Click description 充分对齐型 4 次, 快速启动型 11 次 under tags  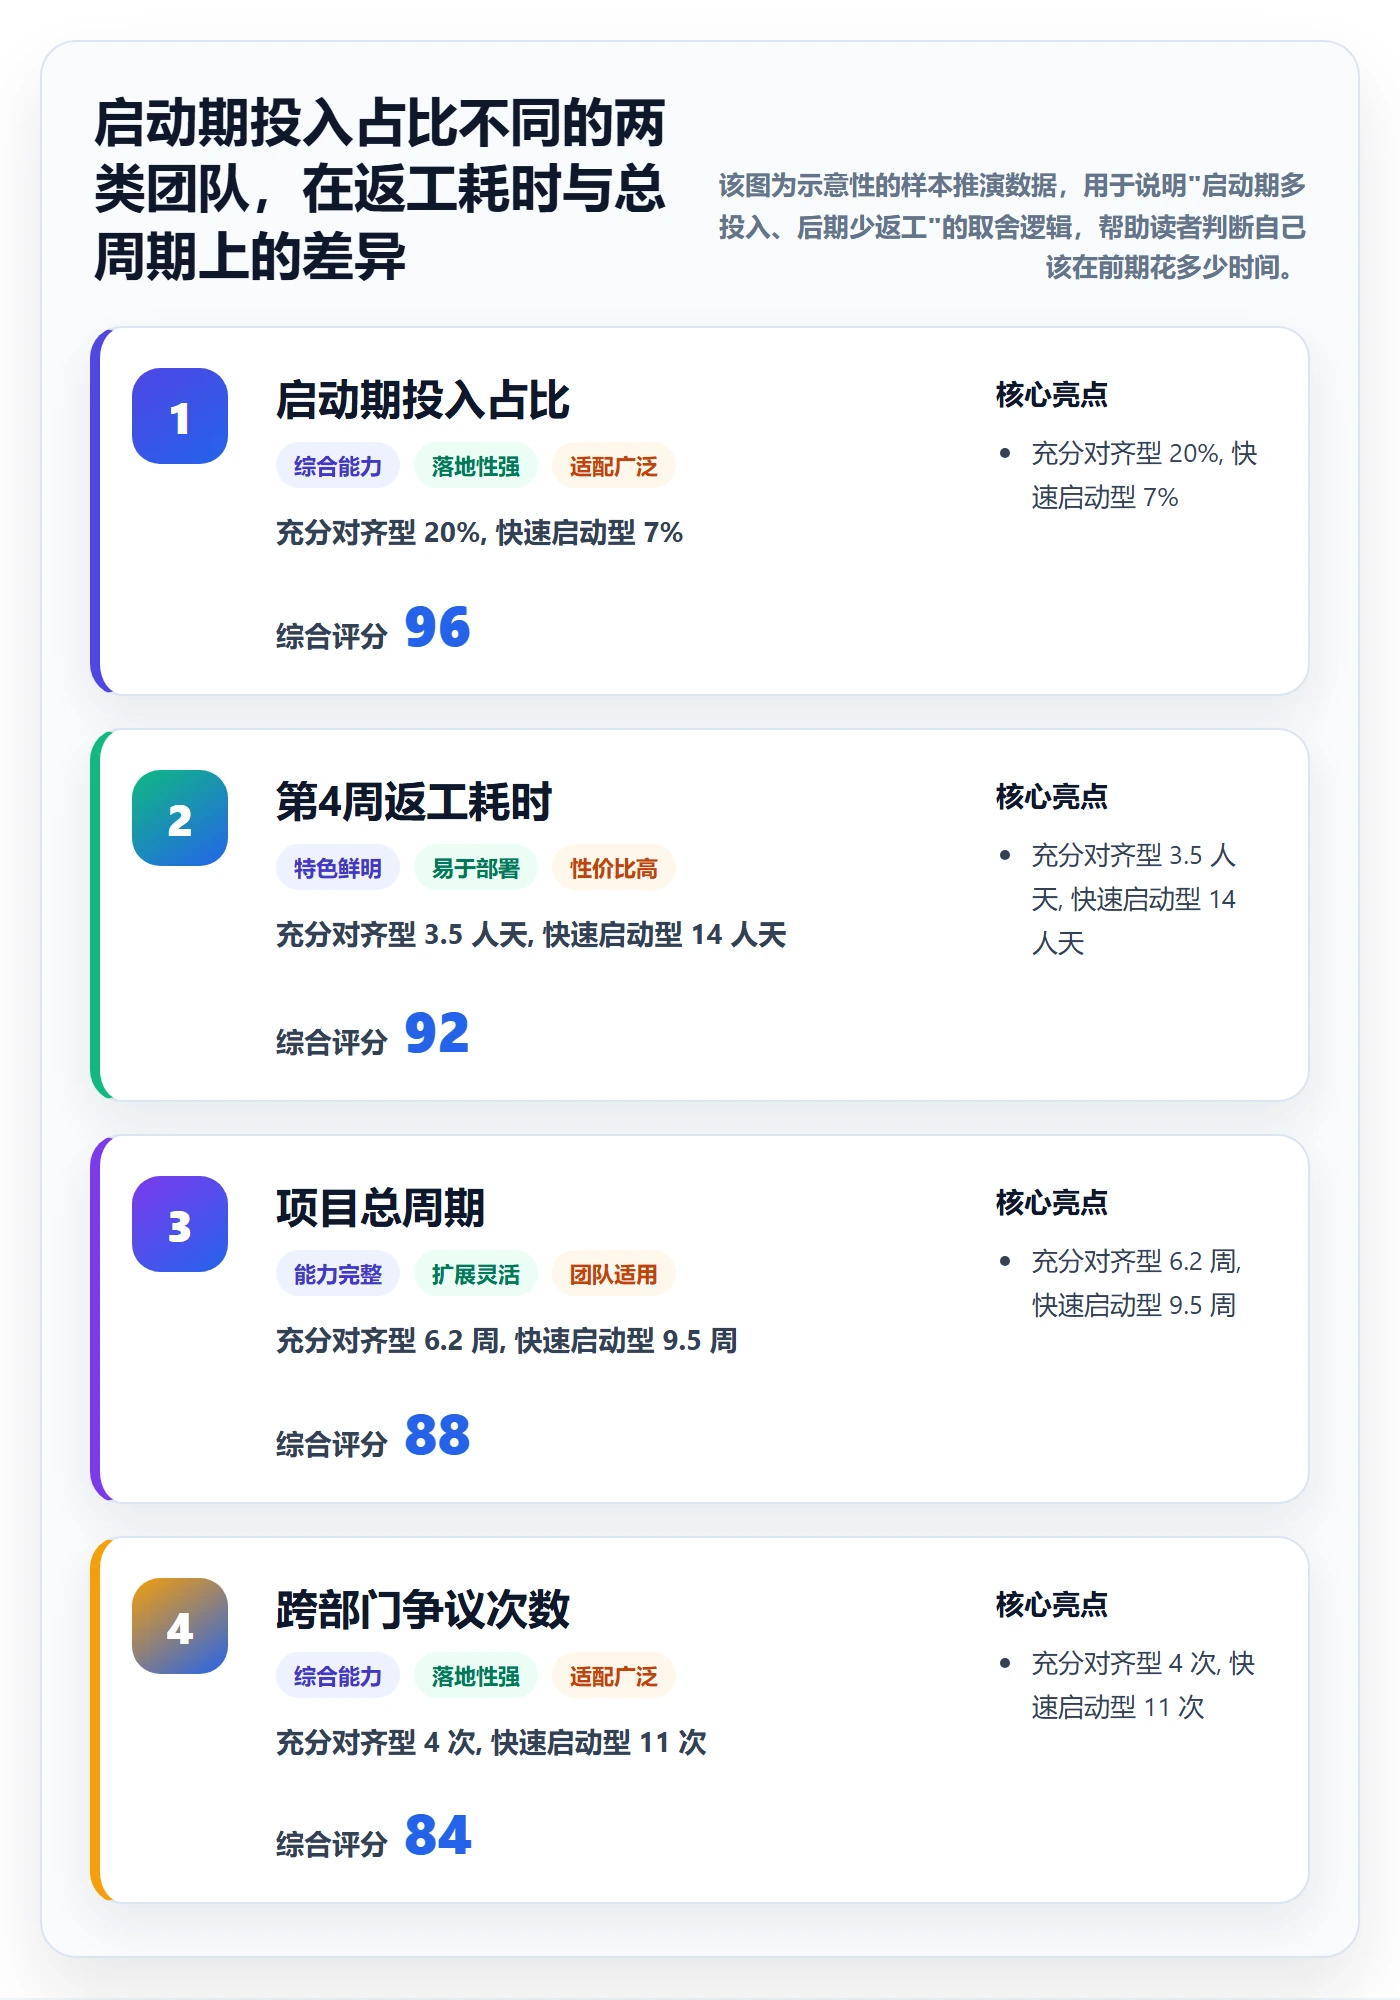tap(491, 1742)
